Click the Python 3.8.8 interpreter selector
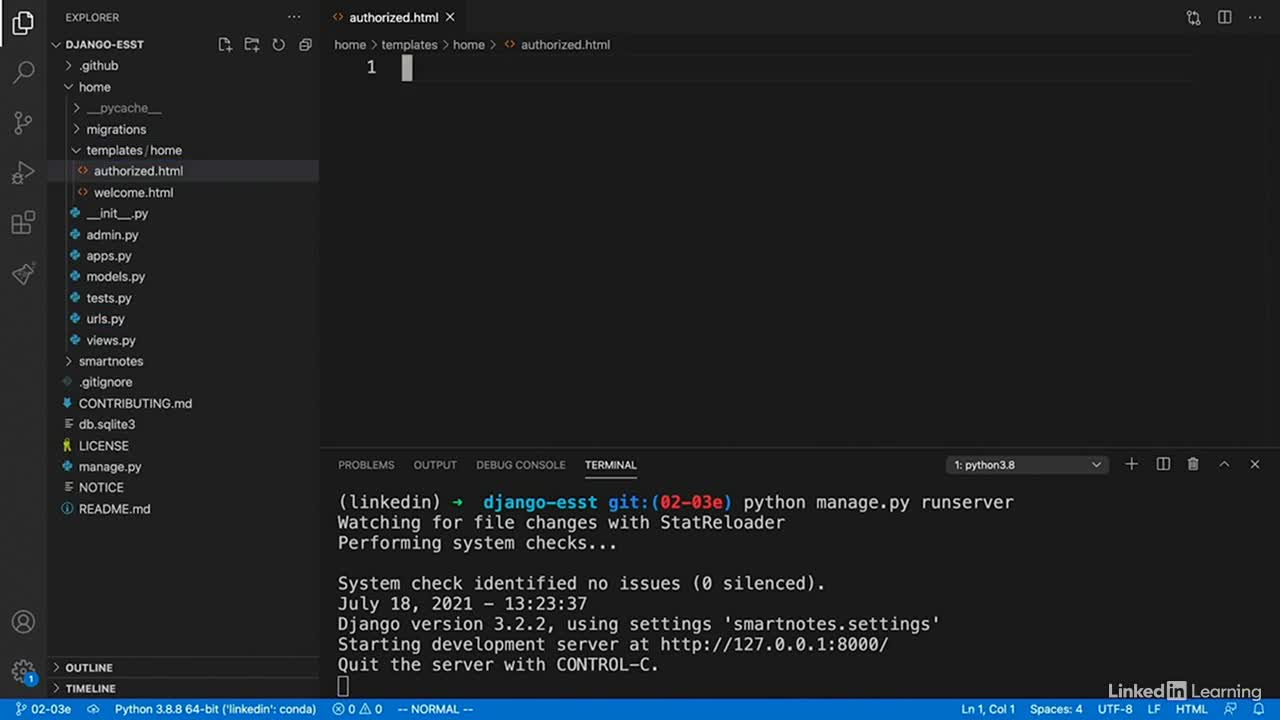The width and height of the screenshot is (1280, 720). pyautogui.click(x=215, y=709)
